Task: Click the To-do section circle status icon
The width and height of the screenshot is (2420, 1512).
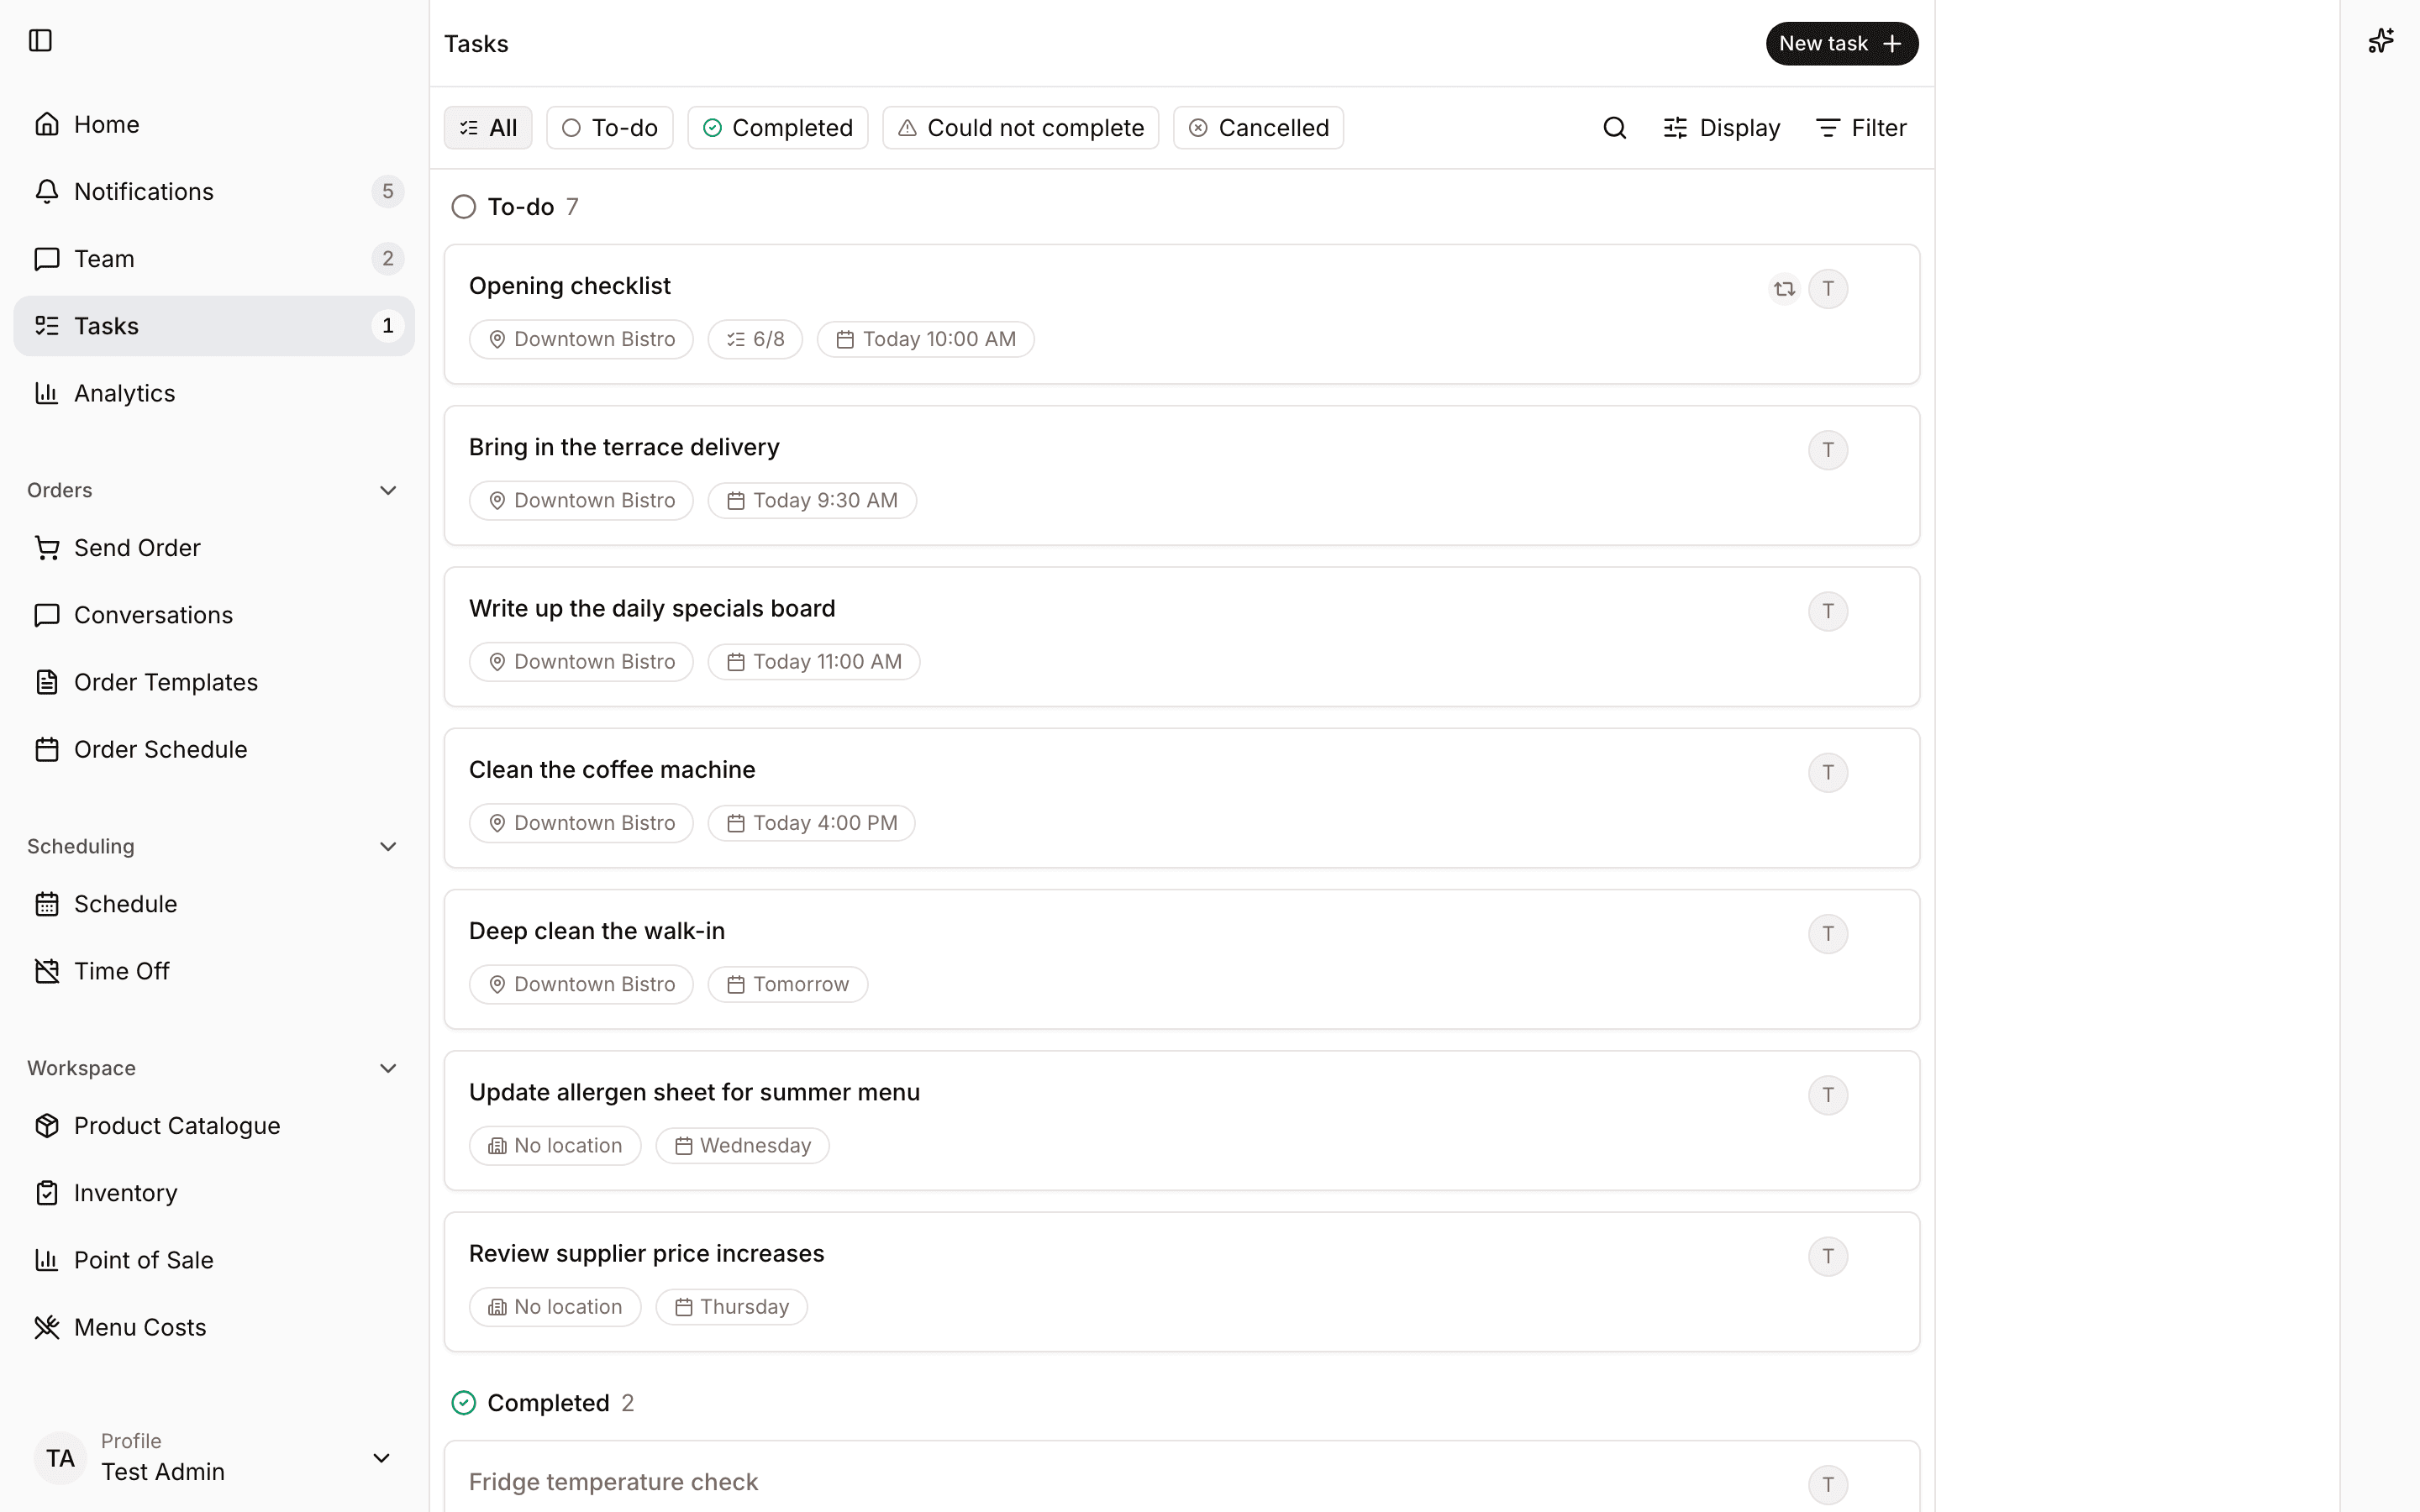Action: tap(463, 207)
